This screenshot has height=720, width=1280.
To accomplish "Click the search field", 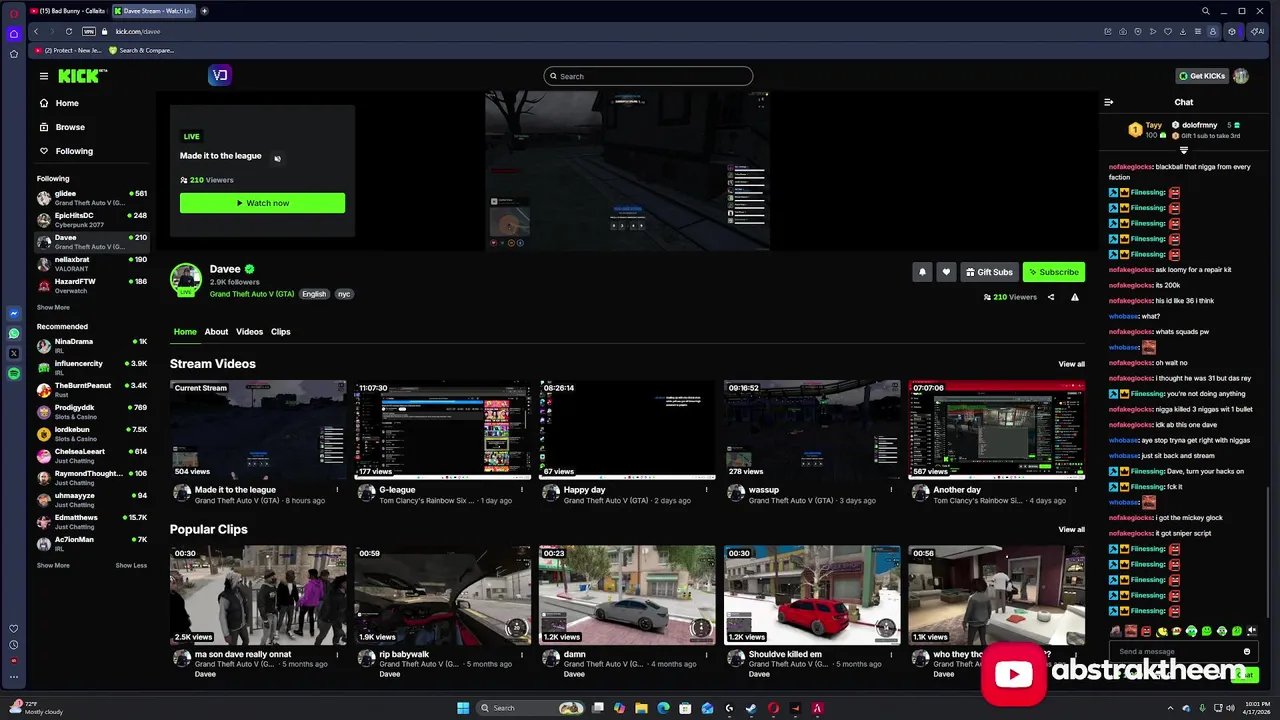I will tap(648, 76).
